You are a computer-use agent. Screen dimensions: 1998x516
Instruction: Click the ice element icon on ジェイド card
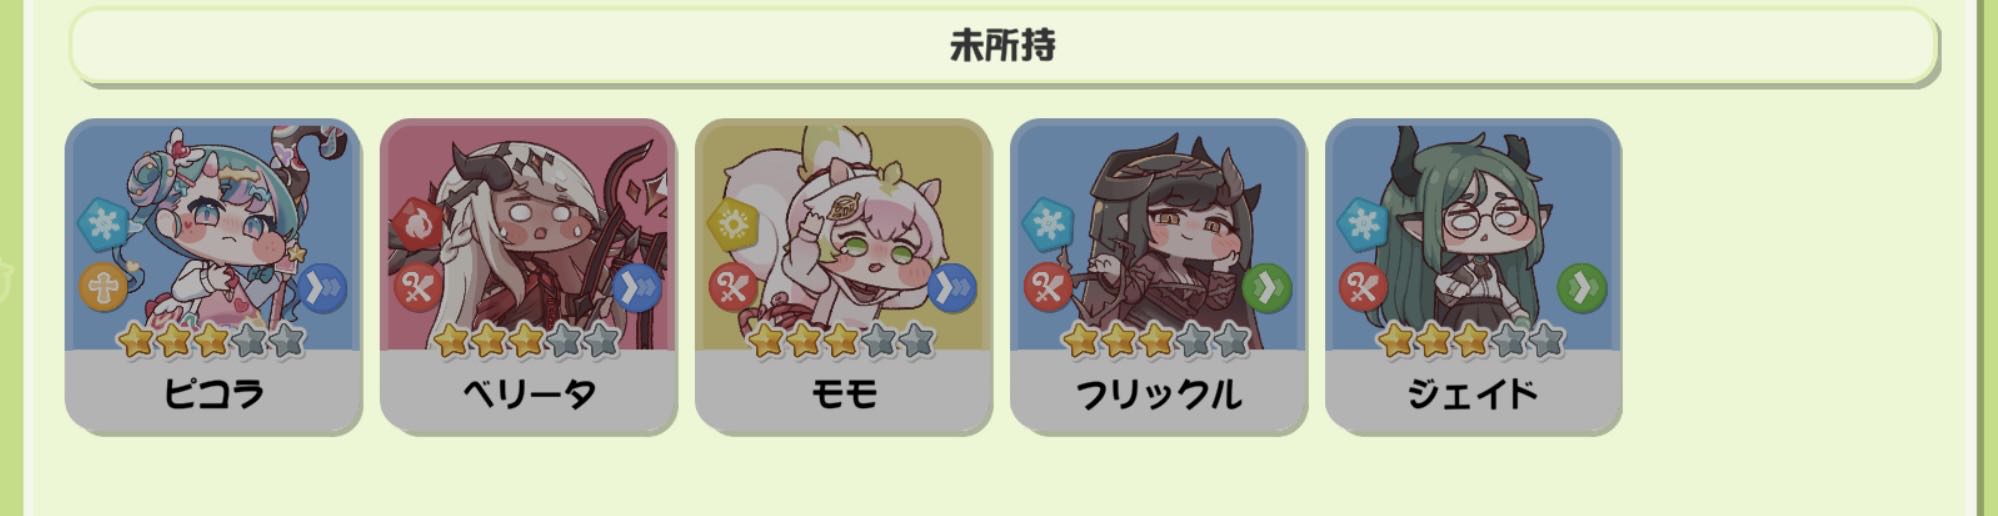[x=1363, y=224]
